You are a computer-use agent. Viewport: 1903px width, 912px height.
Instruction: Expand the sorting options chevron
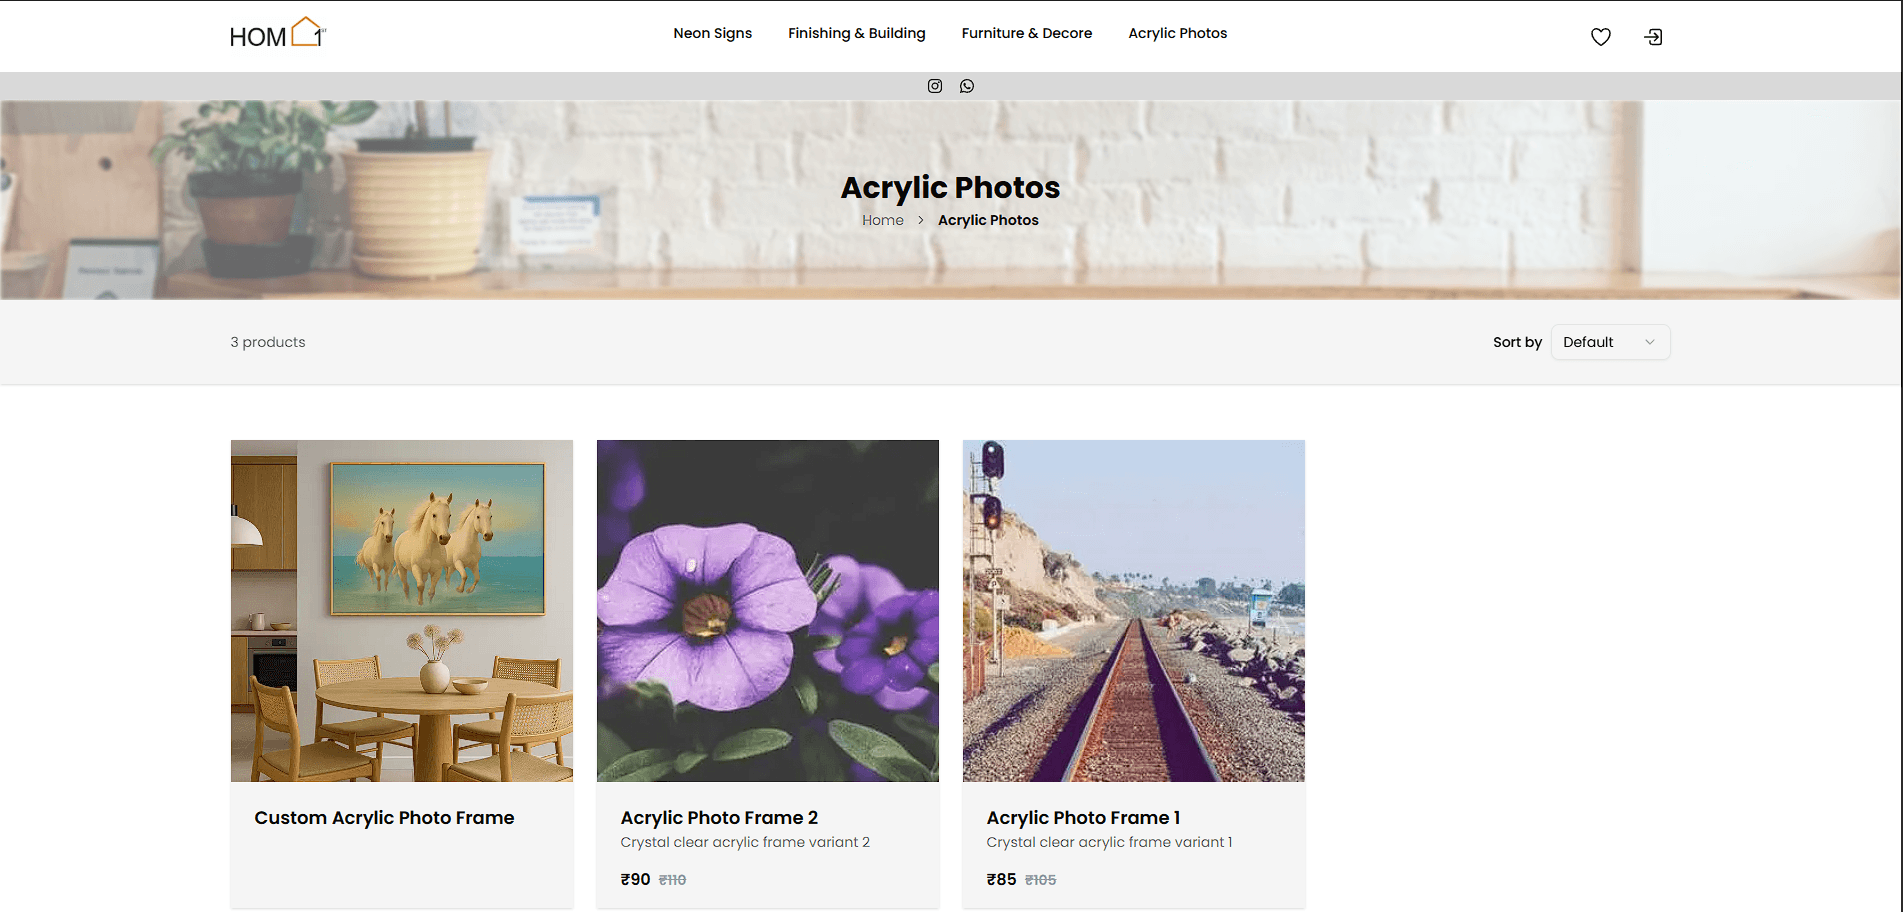pos(1648,341)
